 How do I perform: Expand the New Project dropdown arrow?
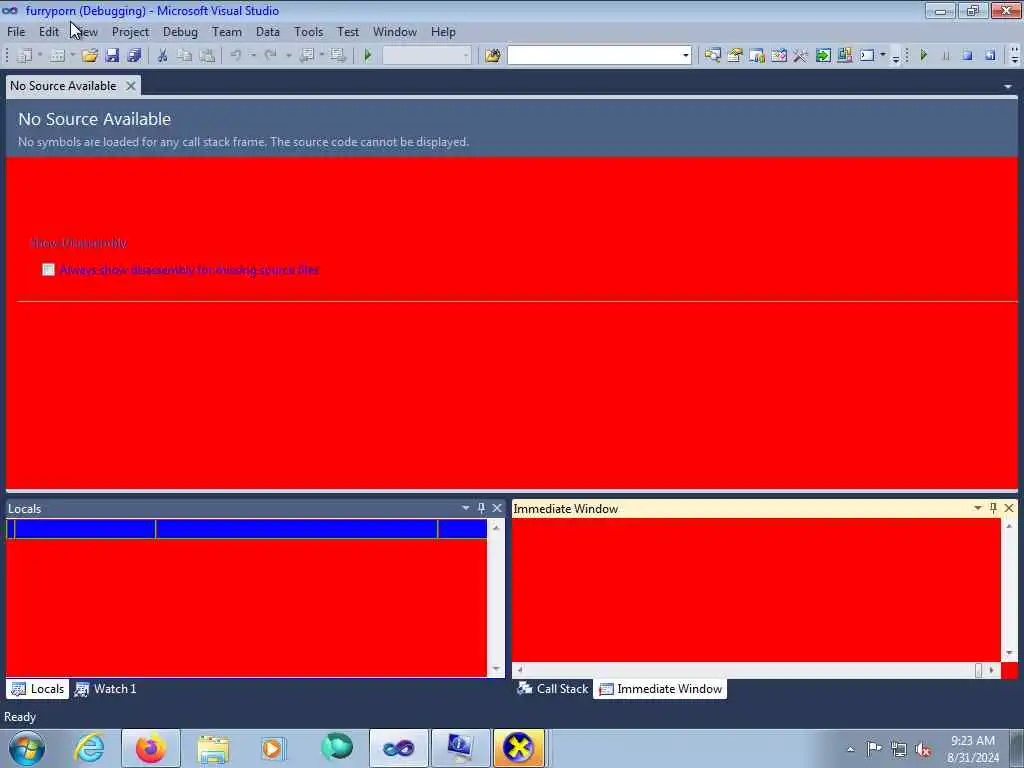pyautogui.click(x=40, y=56)
